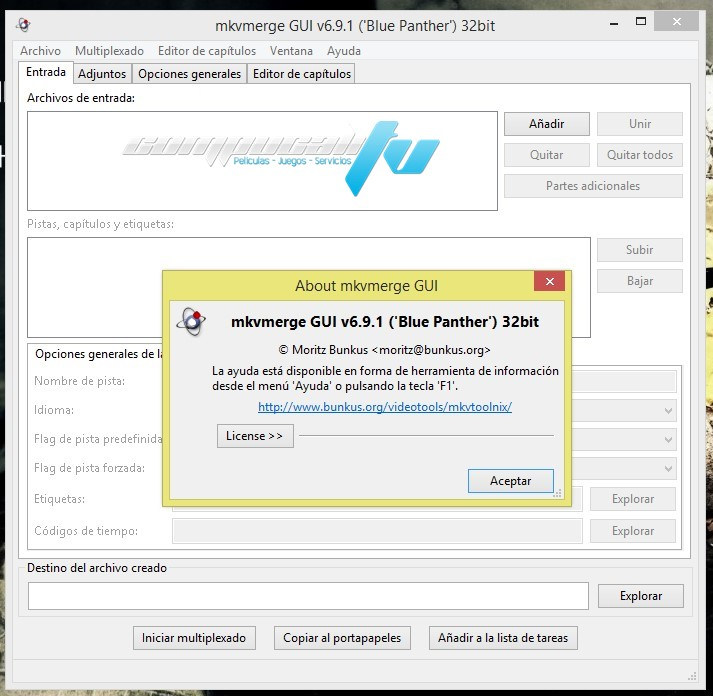Click Explorar for destination file
This screenshot has height=696, width=713.
pyautogui.click(x=641, y=596)
